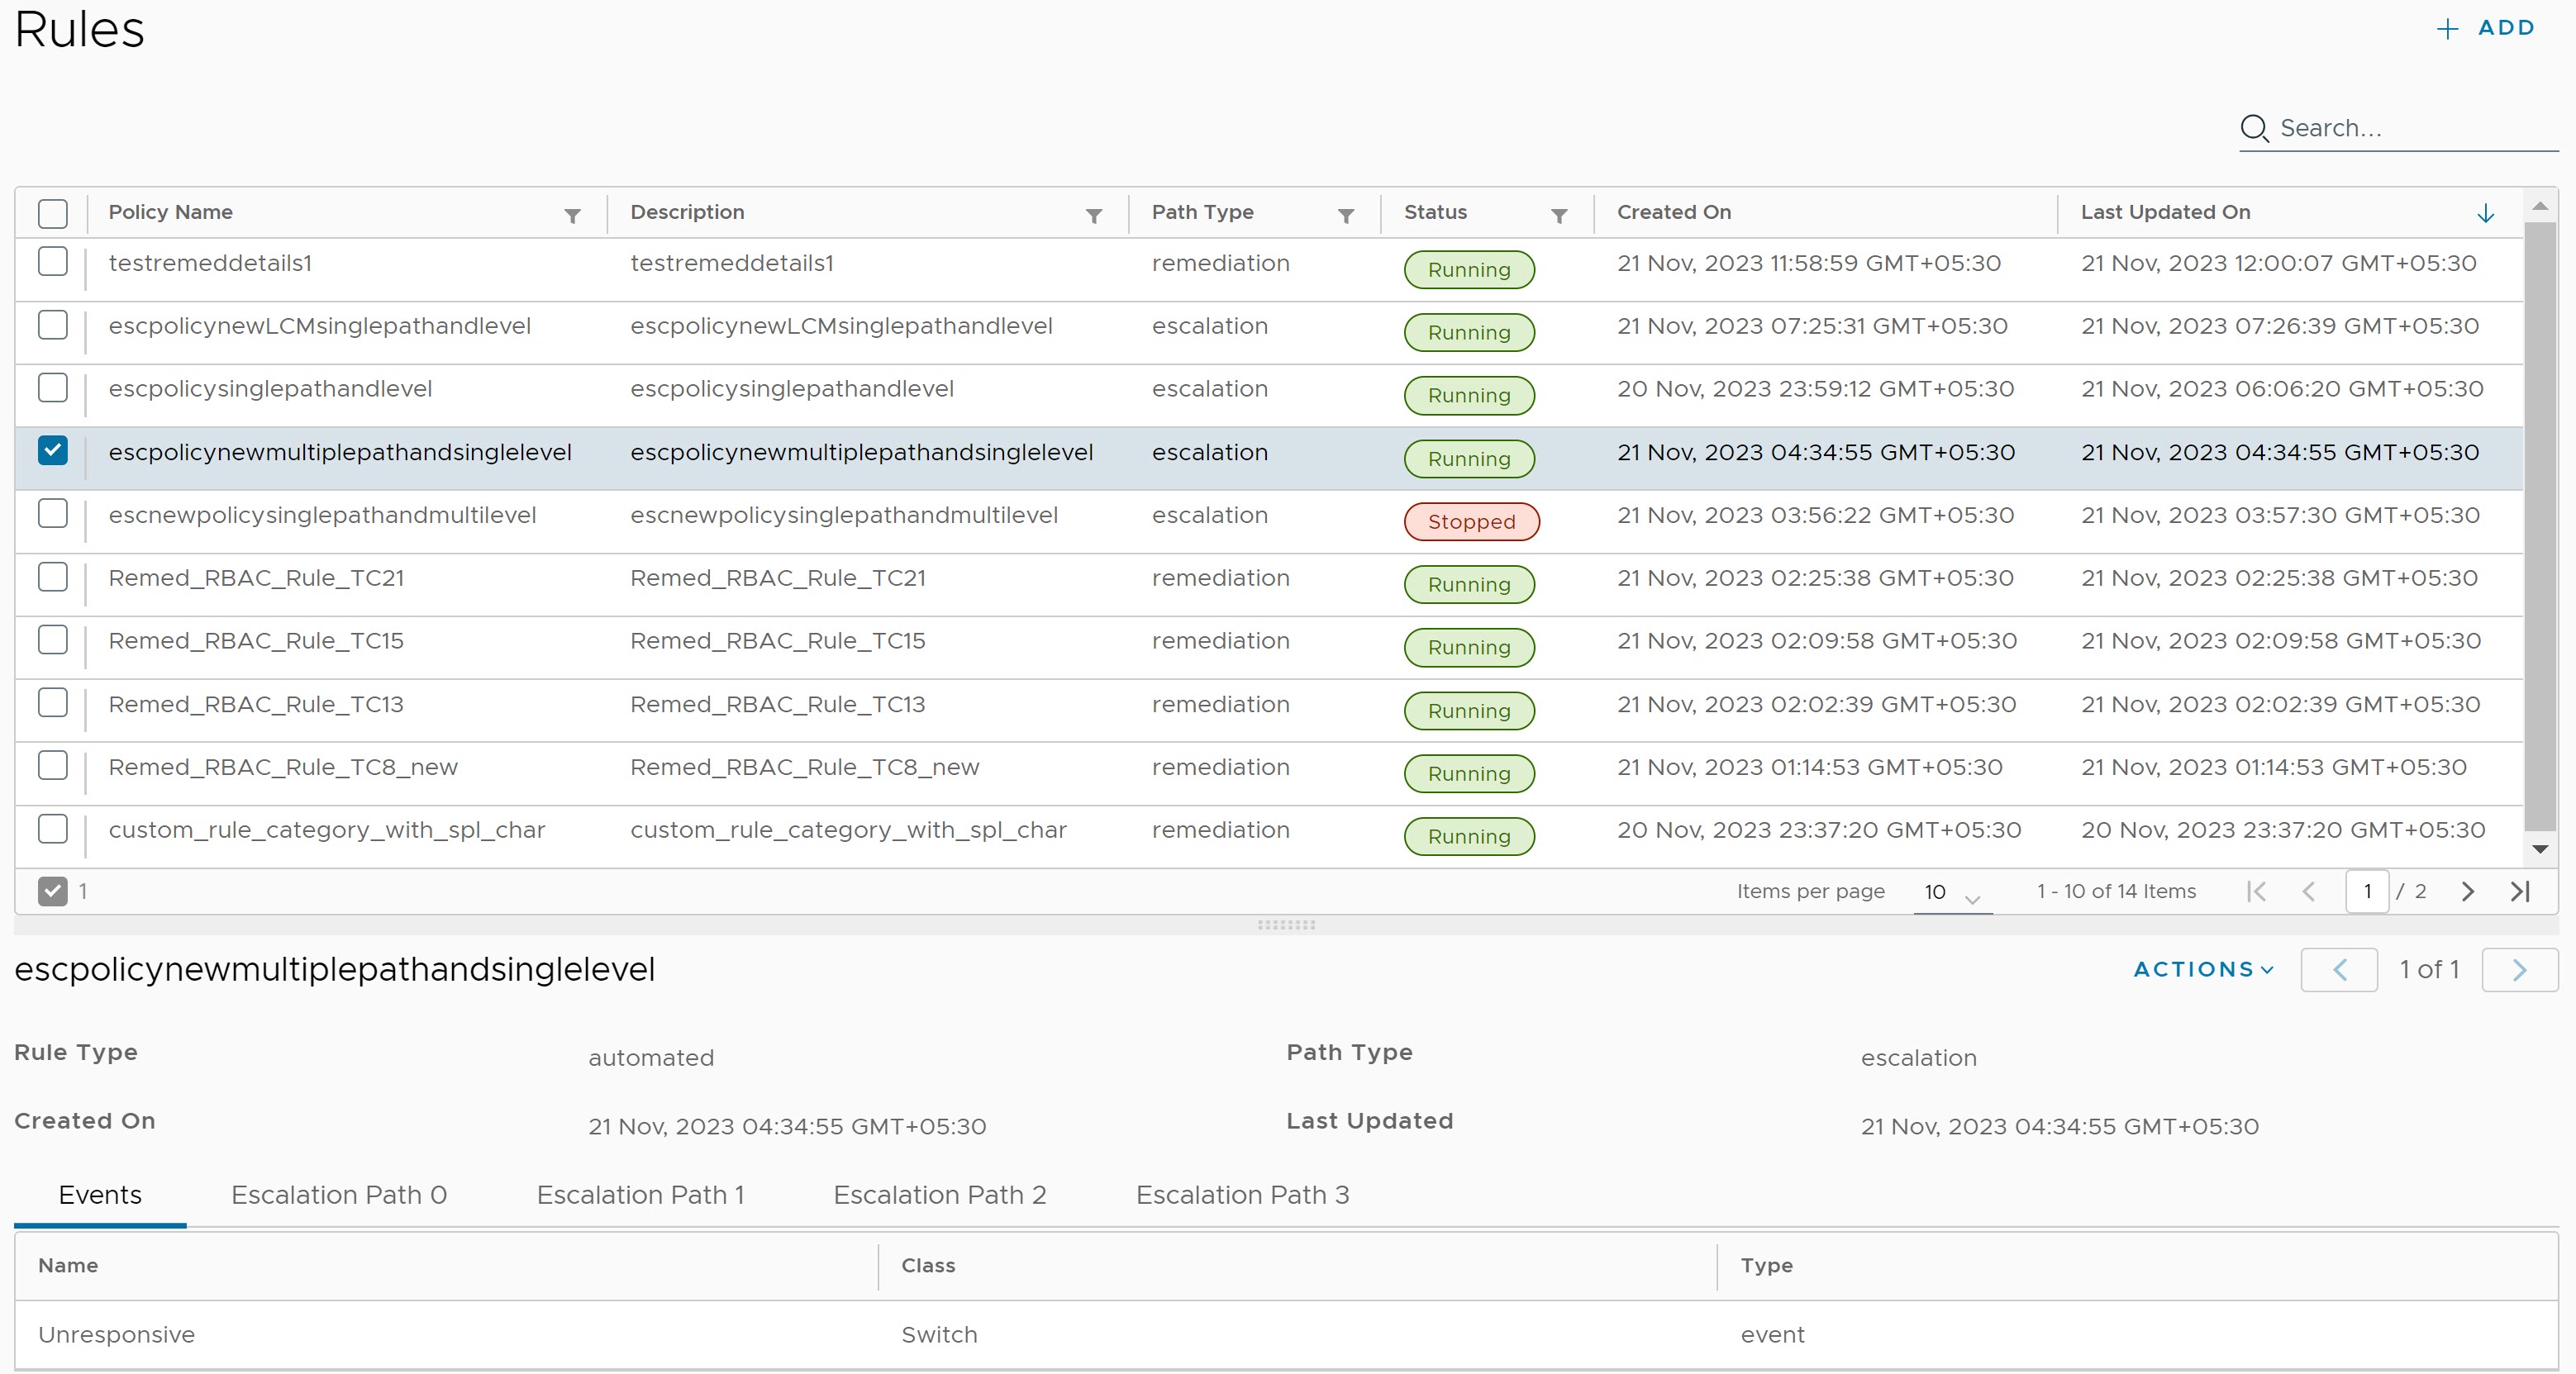Uncheck the escpolicynewmultiplepathandsinglelevel row
Viewport: 2576px width, 1374px height.
point(52,451)
